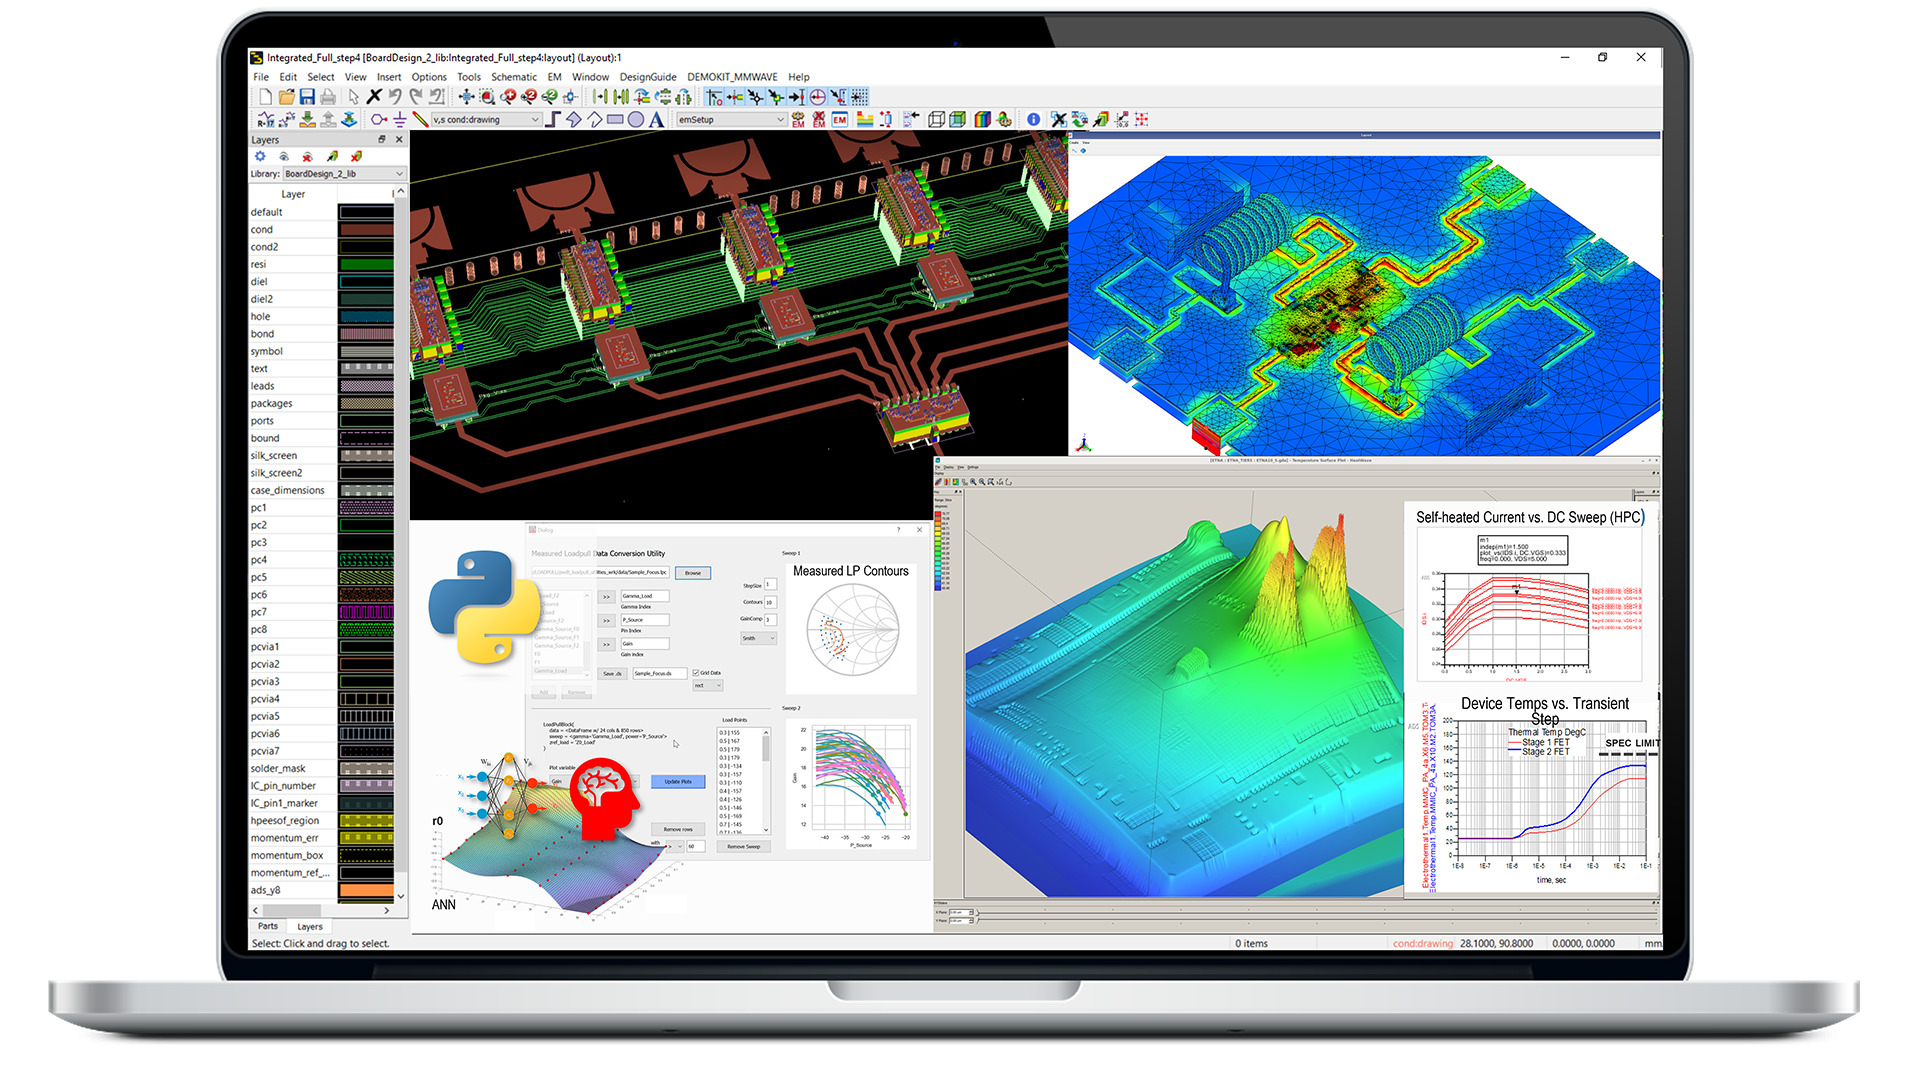Open the DesignGuide menu
Screen dimensions: 1920x1065
click(x=647, y=77)
